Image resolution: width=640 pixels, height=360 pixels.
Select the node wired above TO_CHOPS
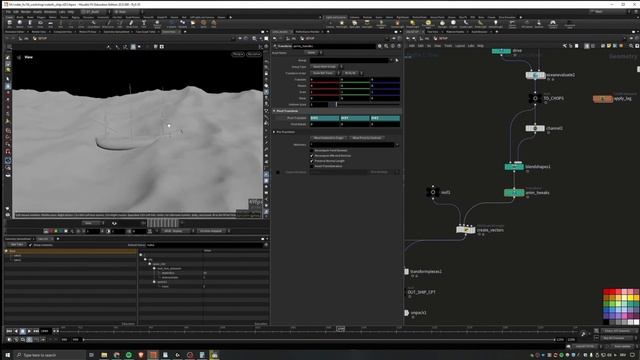[x=535, y=75]
